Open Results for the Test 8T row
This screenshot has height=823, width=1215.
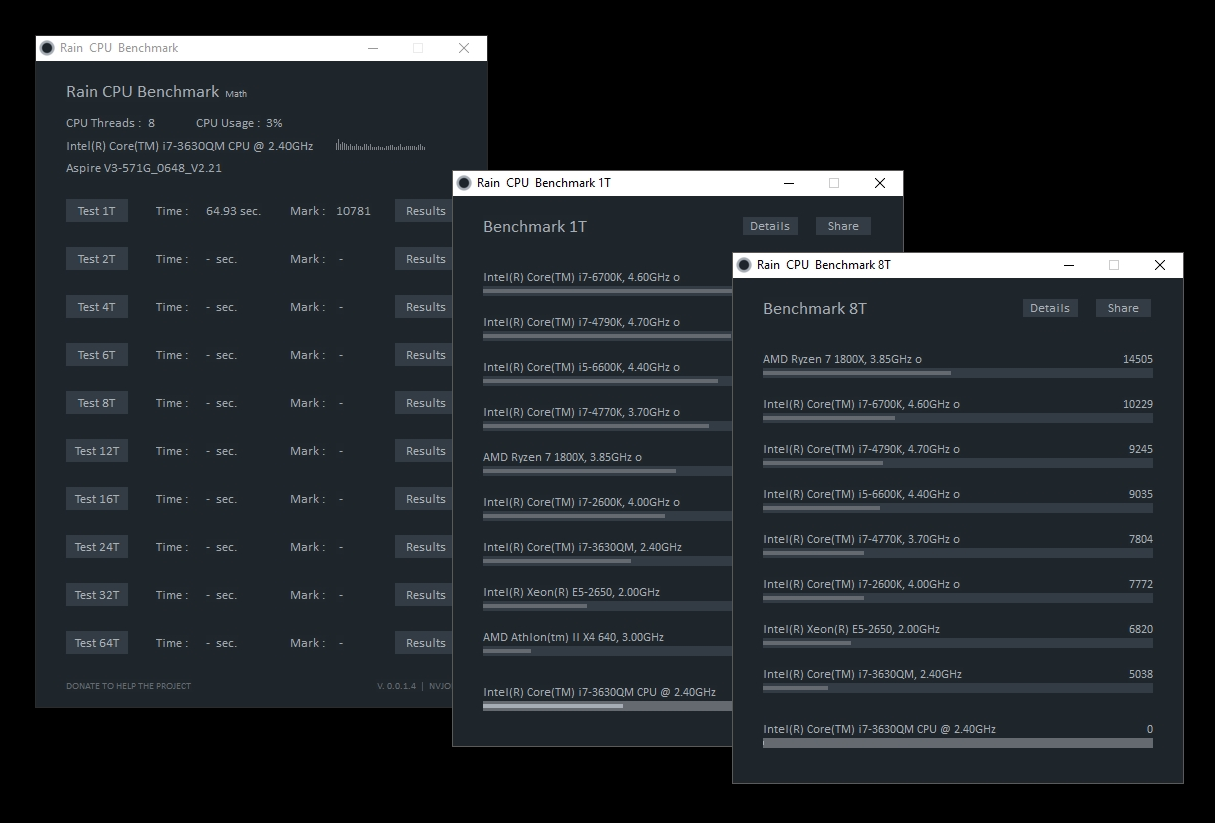[x=424, y=403]
